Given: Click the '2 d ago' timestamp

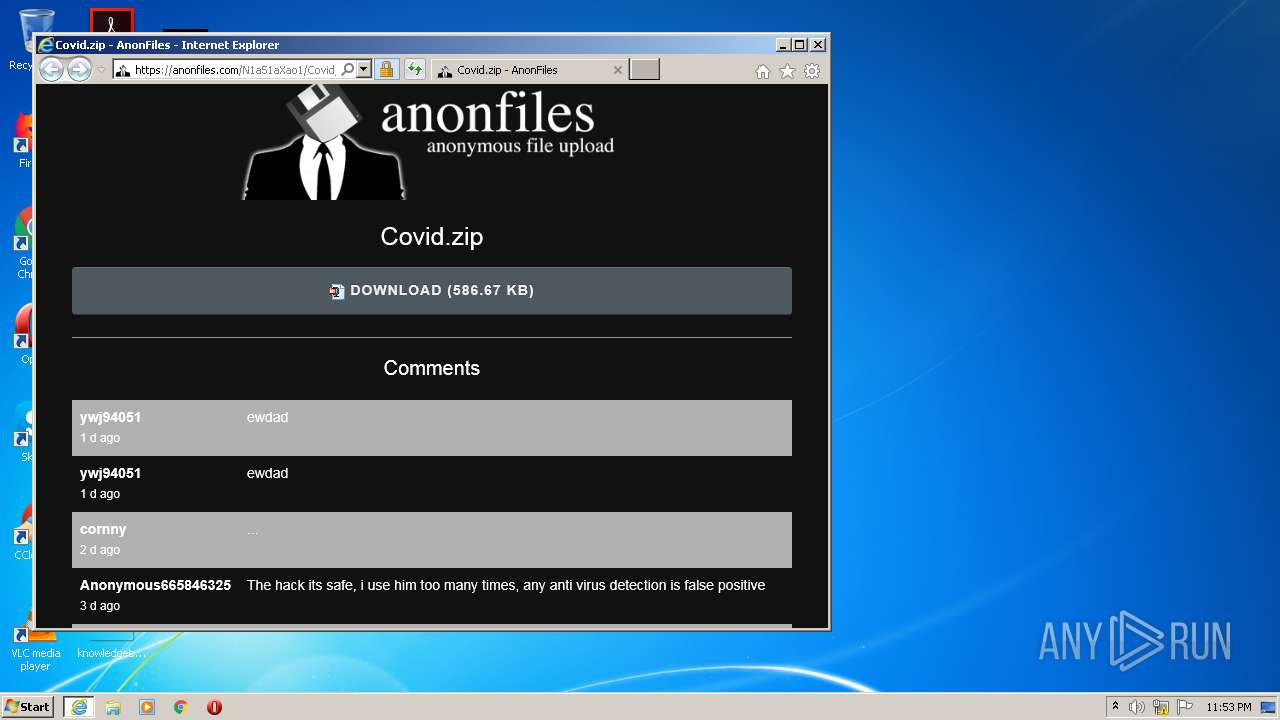Looking at the screenshot, I should 100,550.
